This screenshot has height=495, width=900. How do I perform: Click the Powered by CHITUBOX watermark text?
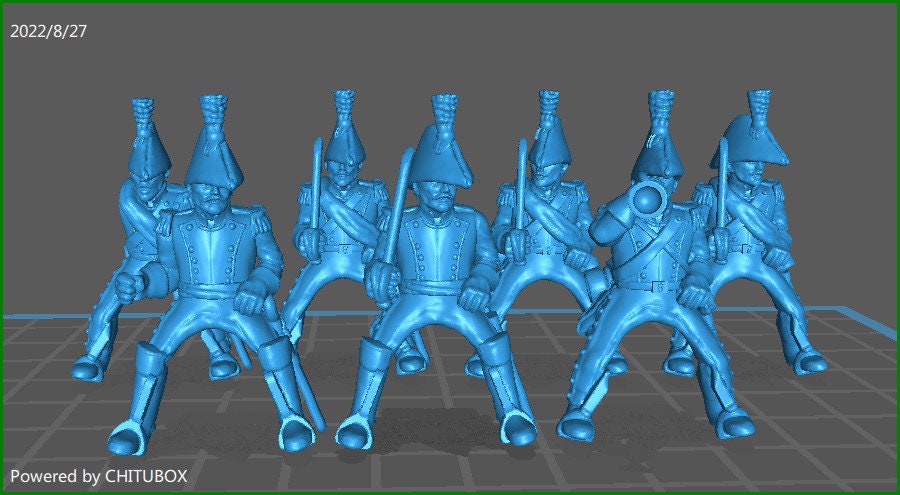[x=98, y=475]
